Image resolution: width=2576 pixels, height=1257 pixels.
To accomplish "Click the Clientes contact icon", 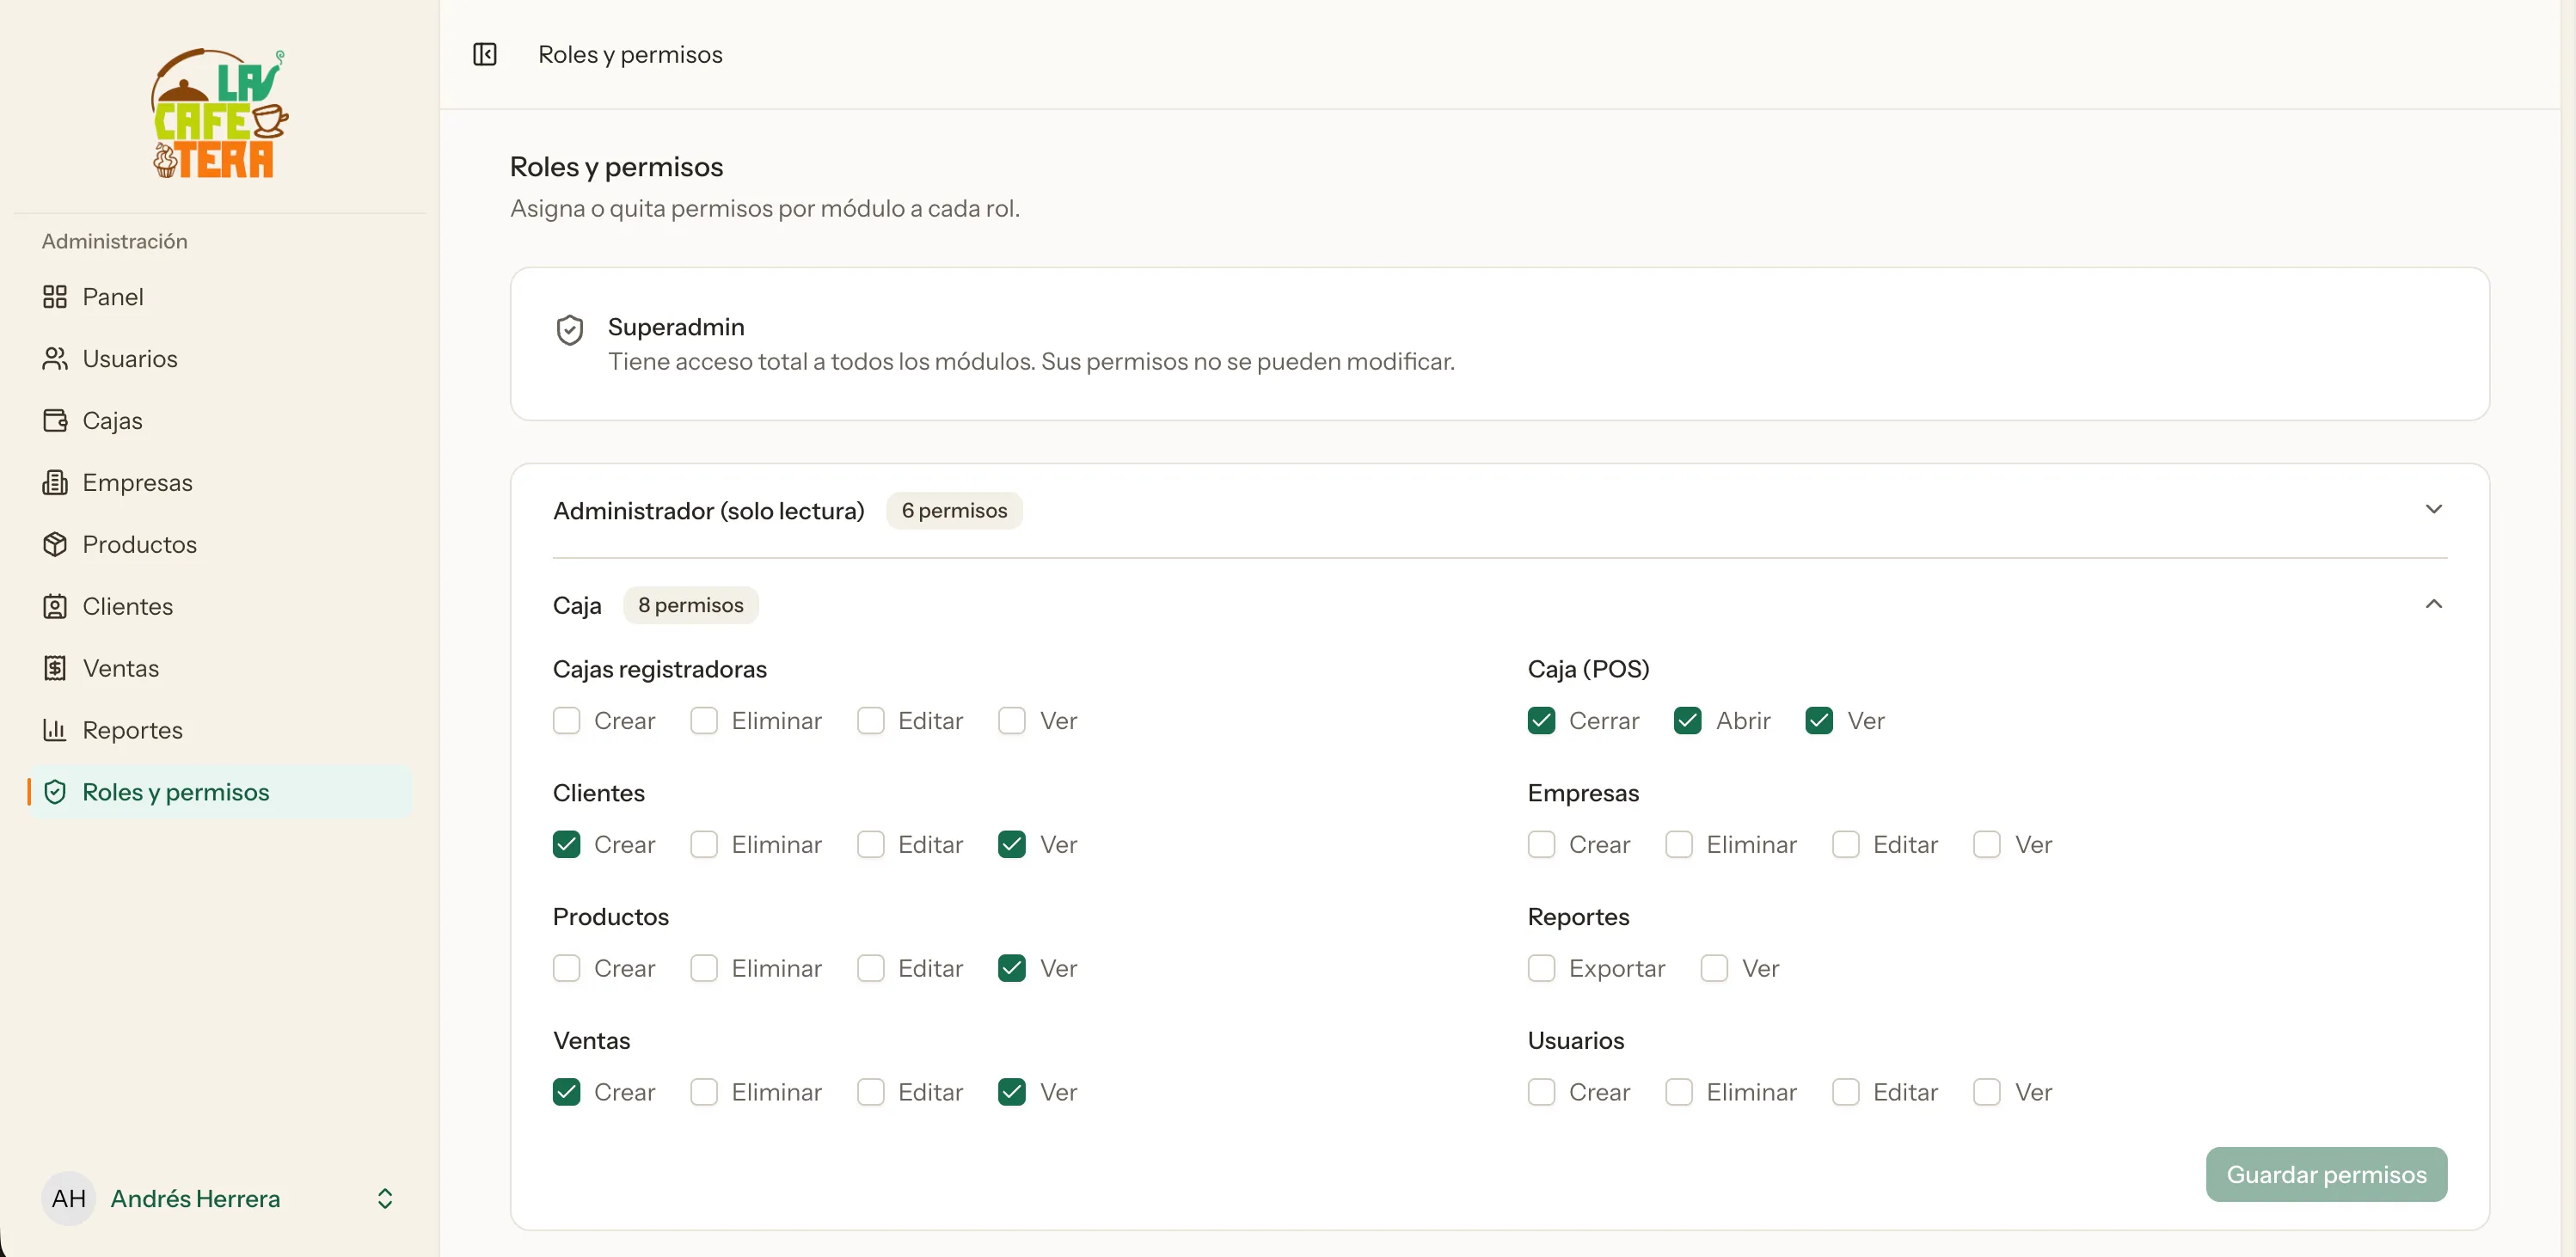I will tap(55, 607).
